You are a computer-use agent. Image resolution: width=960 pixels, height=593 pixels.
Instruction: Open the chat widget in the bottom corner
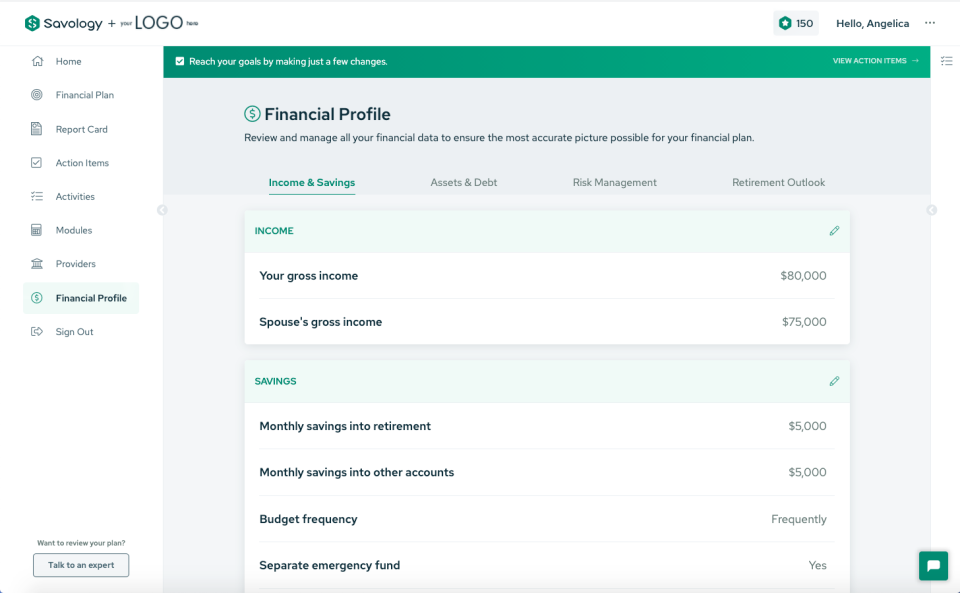point(932,565)
